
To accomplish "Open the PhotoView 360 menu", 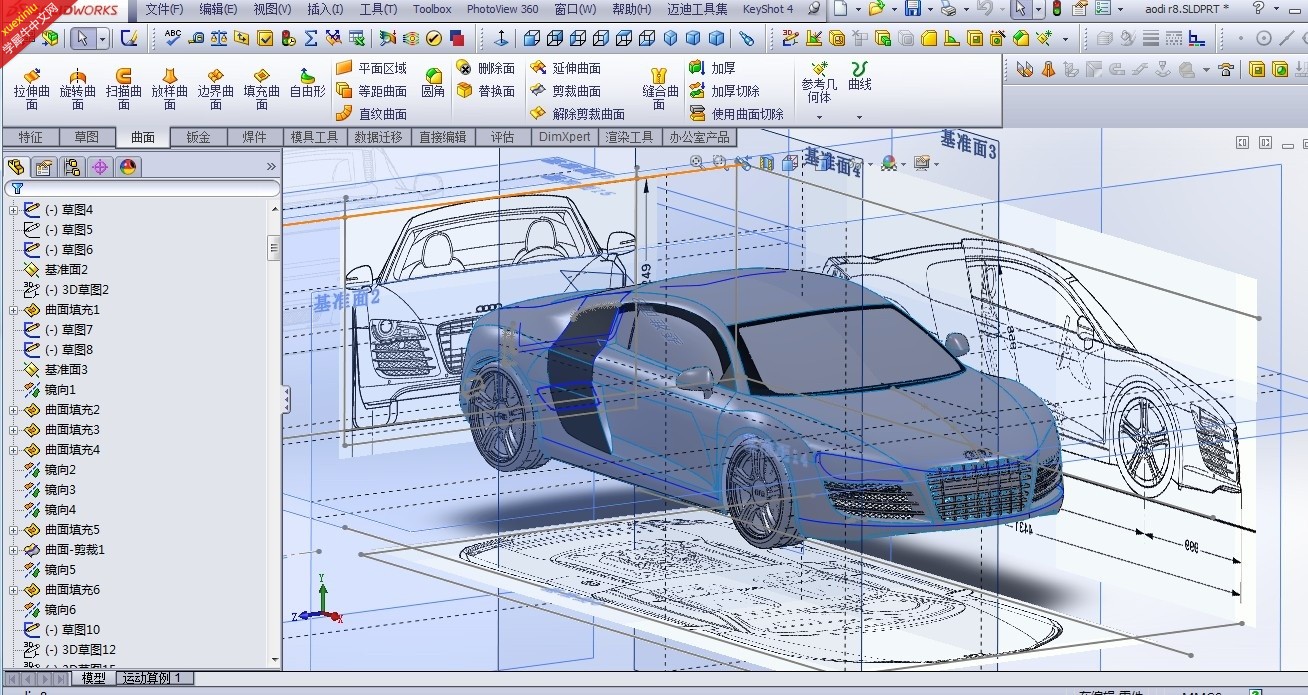I will [502, 9].
